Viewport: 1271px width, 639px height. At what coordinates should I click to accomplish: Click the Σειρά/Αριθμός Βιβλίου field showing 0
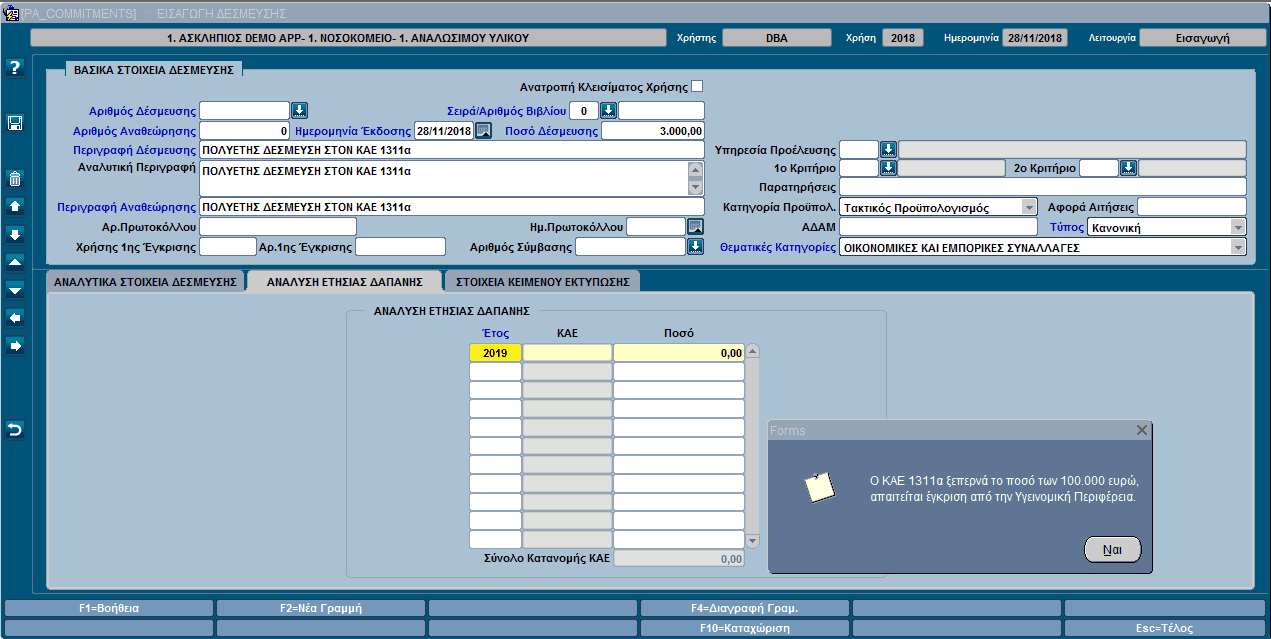pos(584,110)
